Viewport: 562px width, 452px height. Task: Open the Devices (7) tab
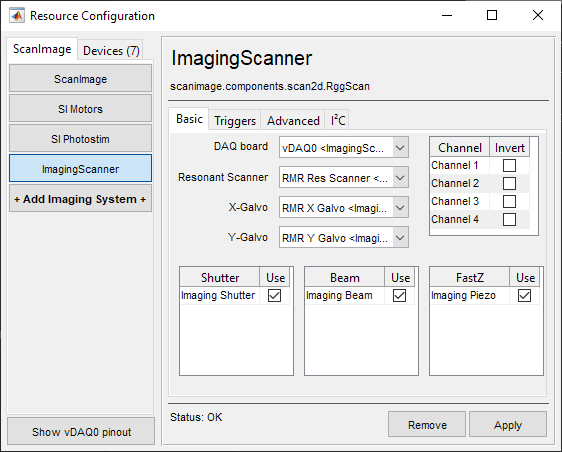111,50
